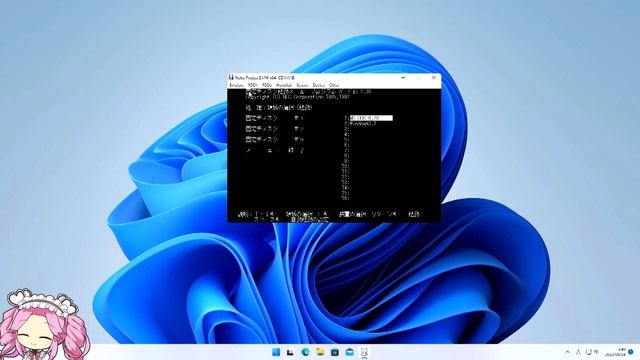Click the メニュー終了 option

(x=275, y=150)
